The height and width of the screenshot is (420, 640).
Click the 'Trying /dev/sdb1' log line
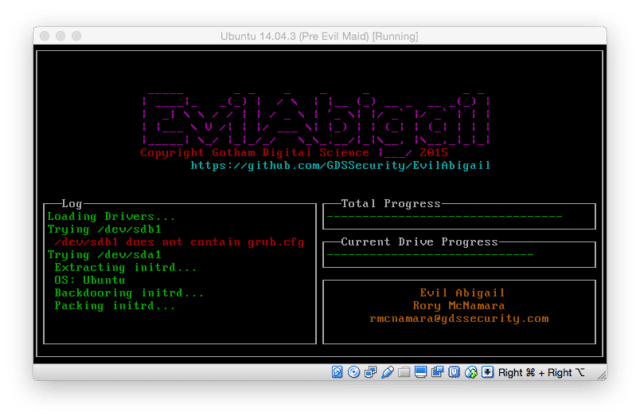pyautogui.click(x=104, y=229)
